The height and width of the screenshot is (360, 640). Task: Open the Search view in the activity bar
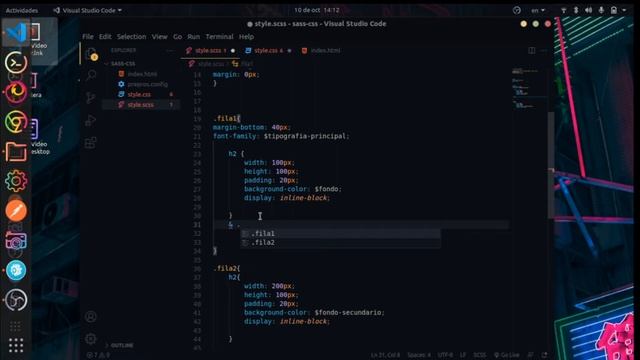(91, 75)
